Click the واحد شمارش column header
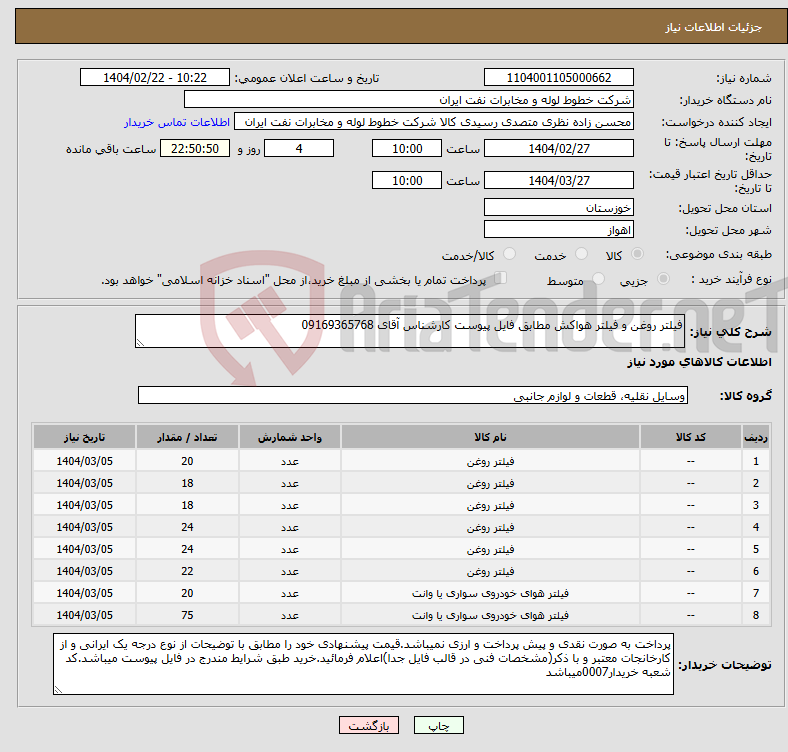Viewport: 788px width, 752px height. pyautogui.click(x=290, y=437)
